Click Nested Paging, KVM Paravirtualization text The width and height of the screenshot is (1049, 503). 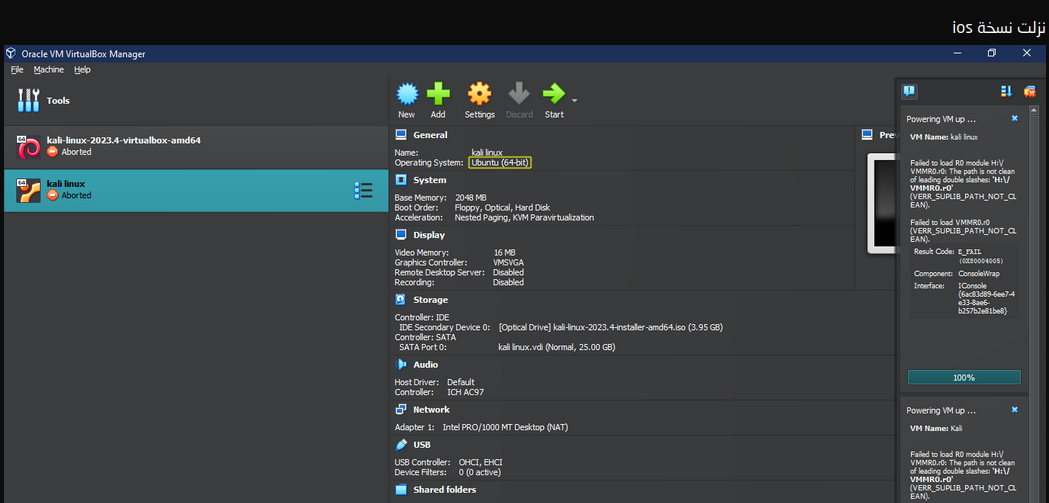pyautogui.click(x=524, y=217)
